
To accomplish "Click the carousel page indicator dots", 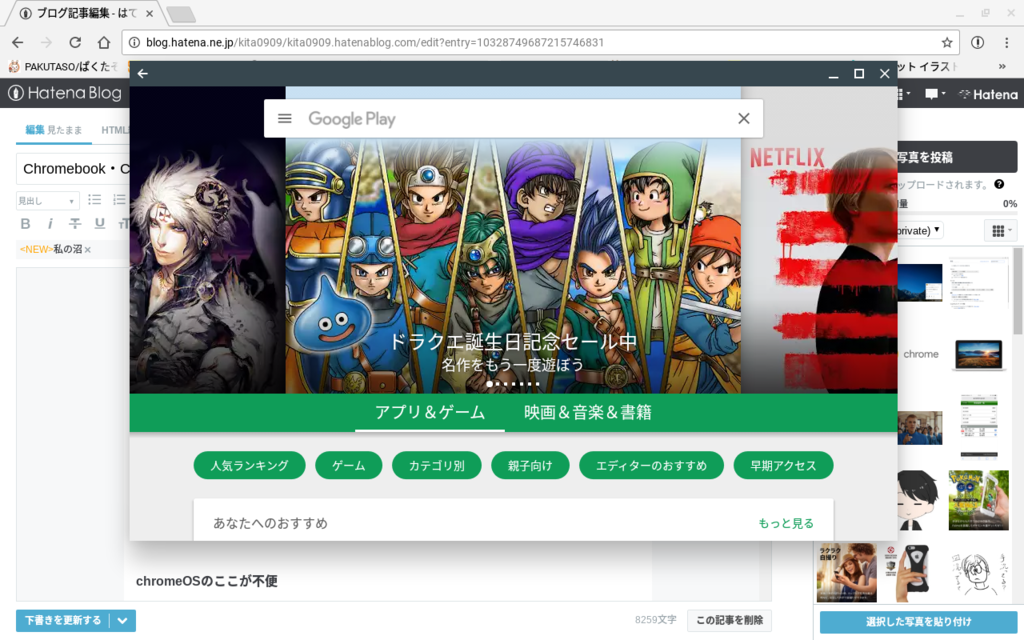I will point(513,384).
